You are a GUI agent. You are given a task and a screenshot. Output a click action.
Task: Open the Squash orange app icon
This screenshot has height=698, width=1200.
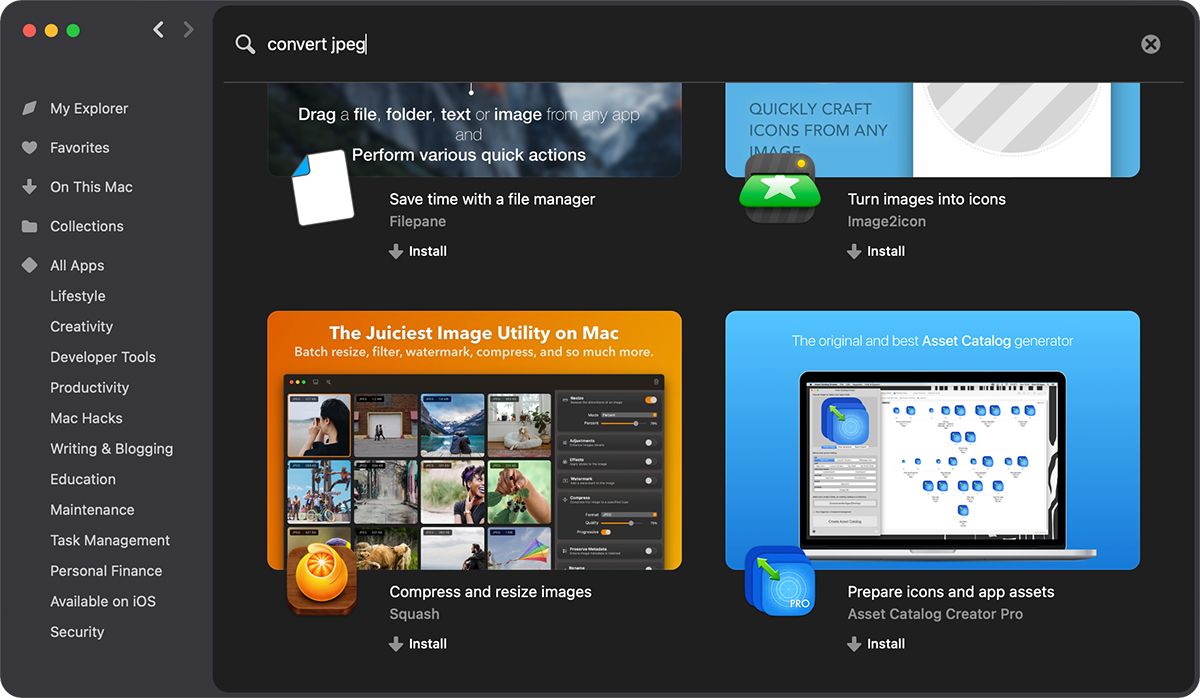322,577
